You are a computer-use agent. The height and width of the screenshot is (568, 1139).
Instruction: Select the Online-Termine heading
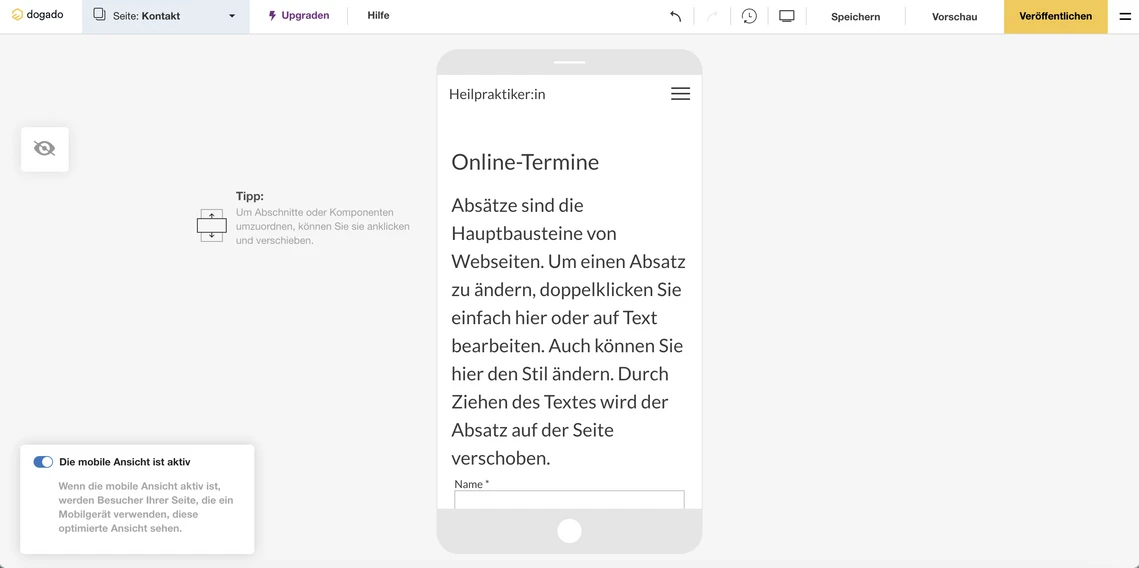tap(525, 162)
